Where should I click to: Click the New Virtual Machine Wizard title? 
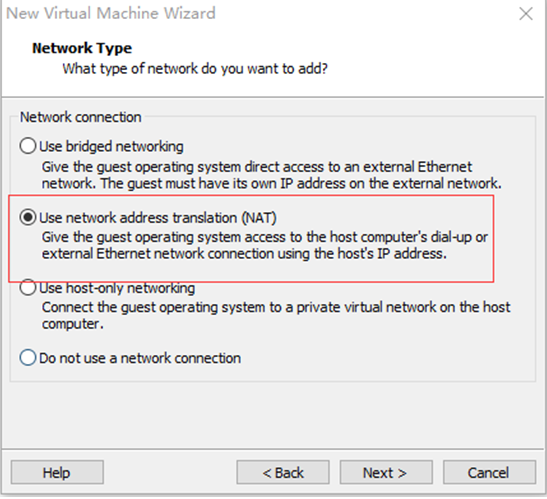point(111,13)
